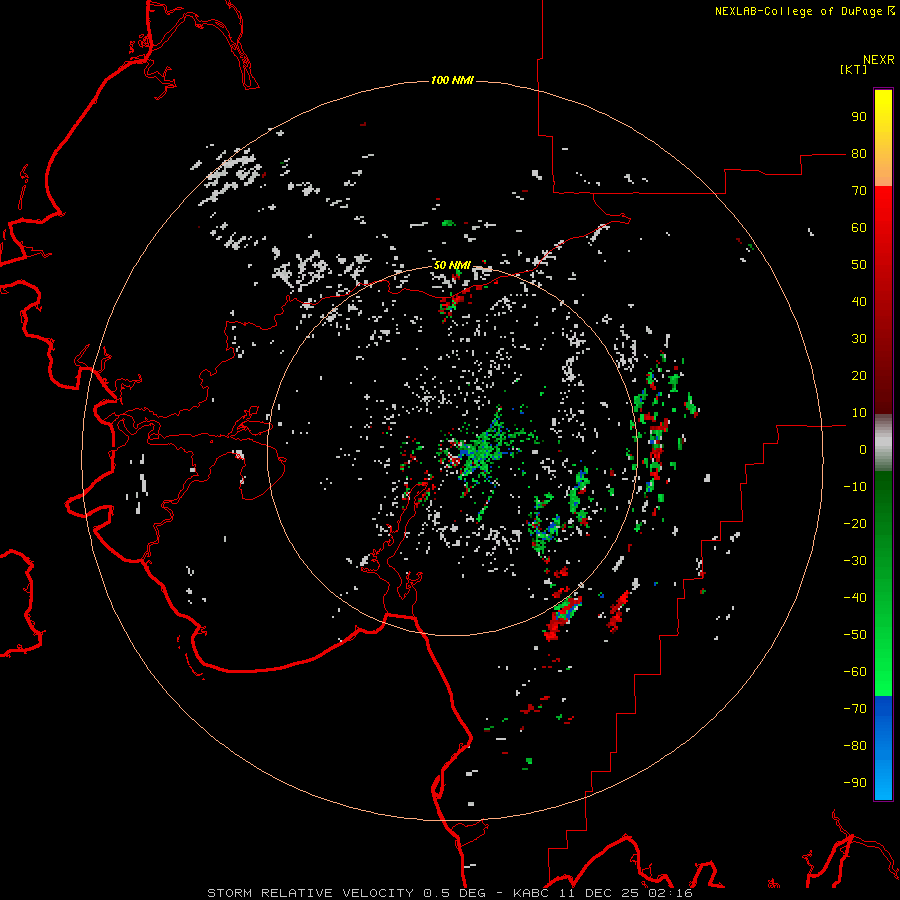Image resolution: width=900 pixels, height=900 pixels.
Task: Select the 90 value on velocity scale
Action: tap(859, 117)
